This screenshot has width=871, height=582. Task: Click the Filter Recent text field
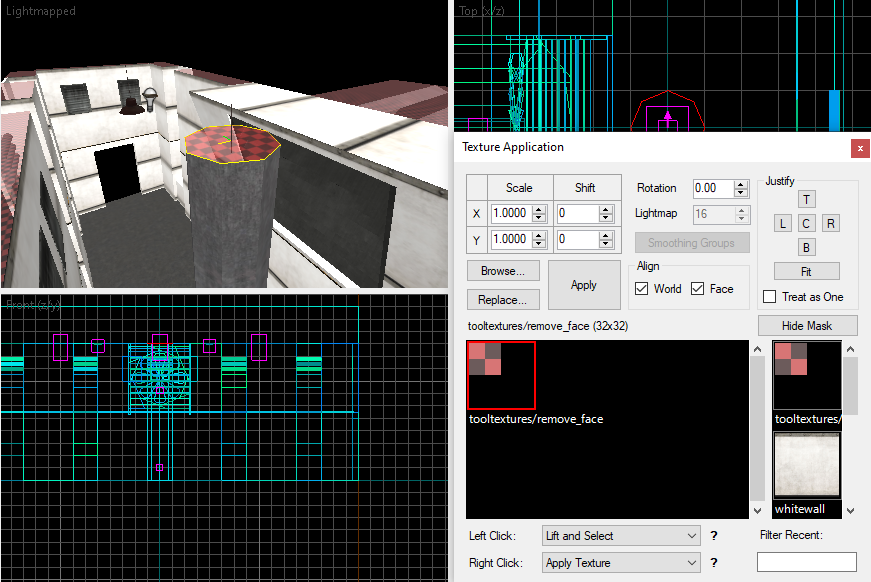[x=806, y=562]
